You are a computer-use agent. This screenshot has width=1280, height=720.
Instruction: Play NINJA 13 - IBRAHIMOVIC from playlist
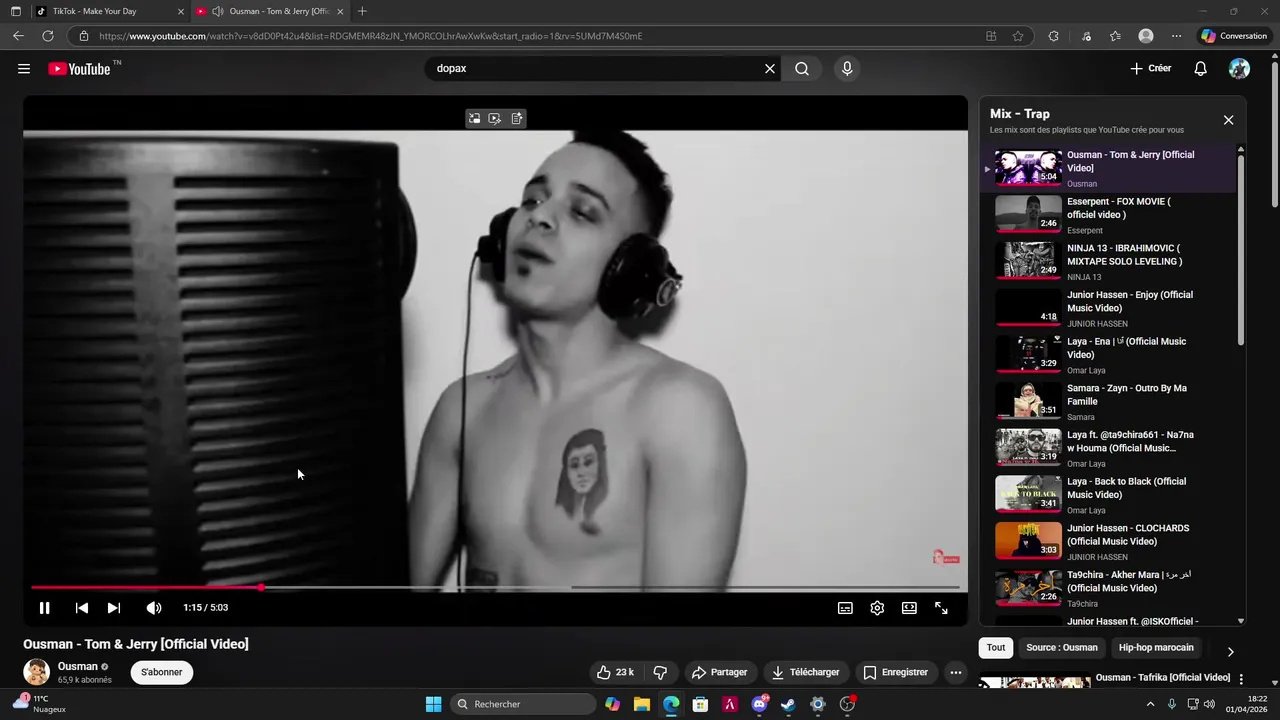1110,262
